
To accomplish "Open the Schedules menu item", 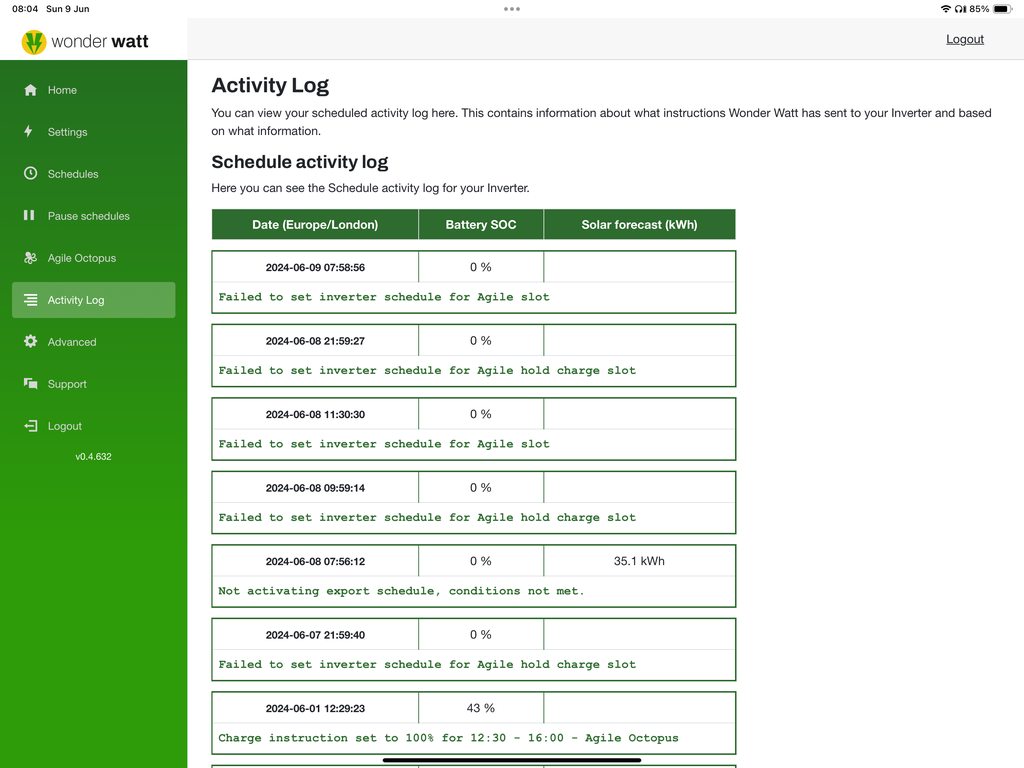I will (73, 174).
